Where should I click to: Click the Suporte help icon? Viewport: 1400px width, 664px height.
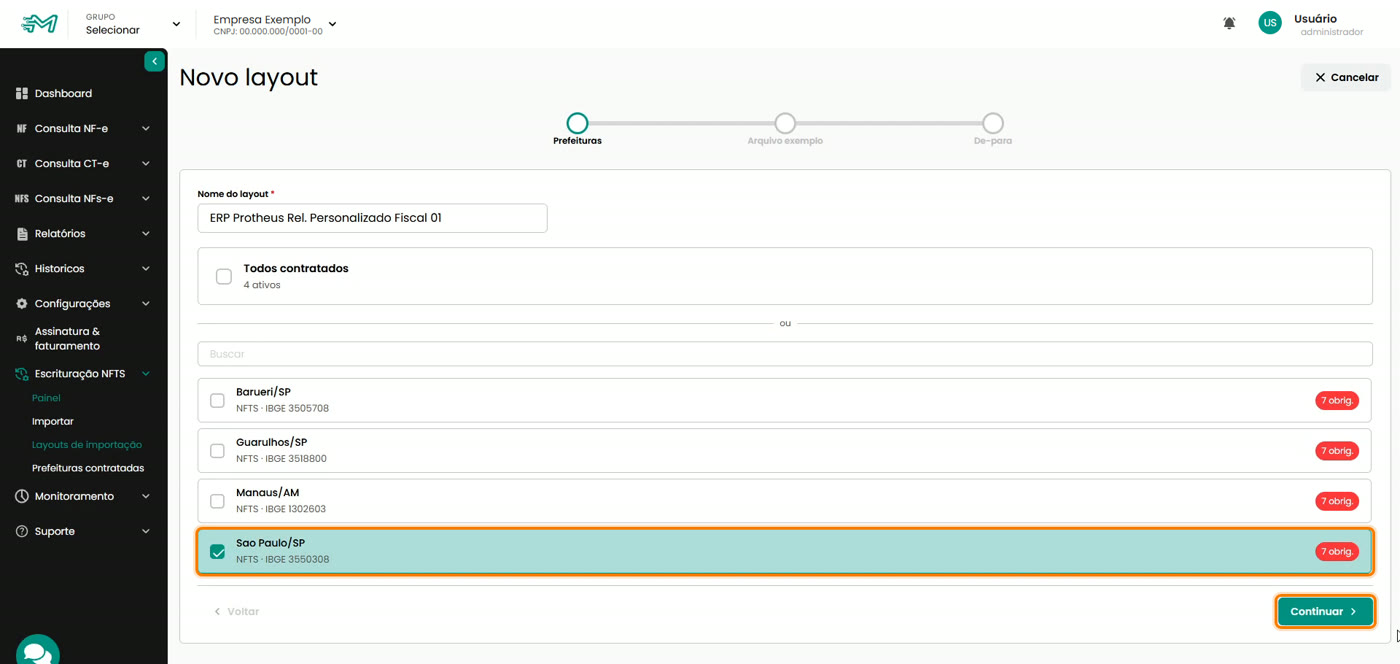tap(21, 531)
